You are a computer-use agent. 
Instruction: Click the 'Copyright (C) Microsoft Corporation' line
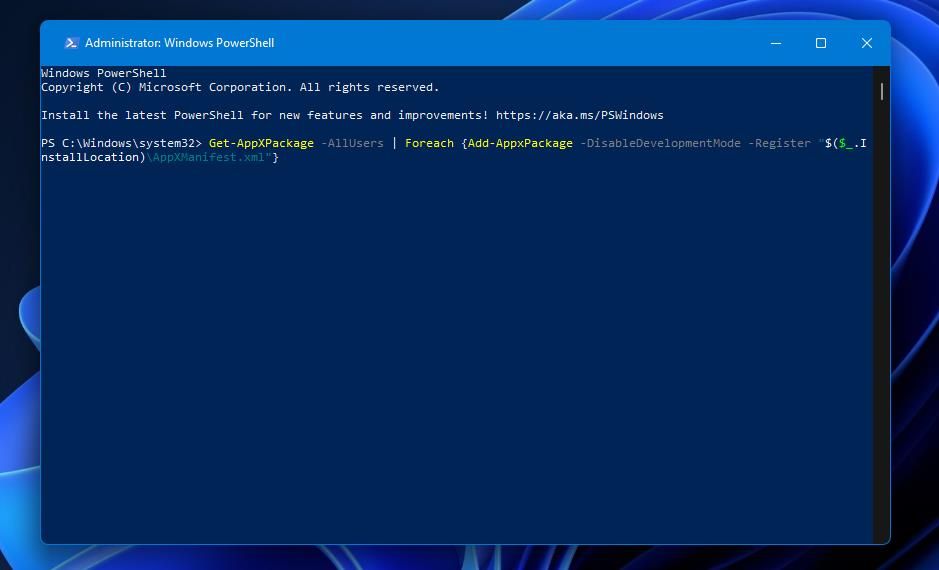240,87
